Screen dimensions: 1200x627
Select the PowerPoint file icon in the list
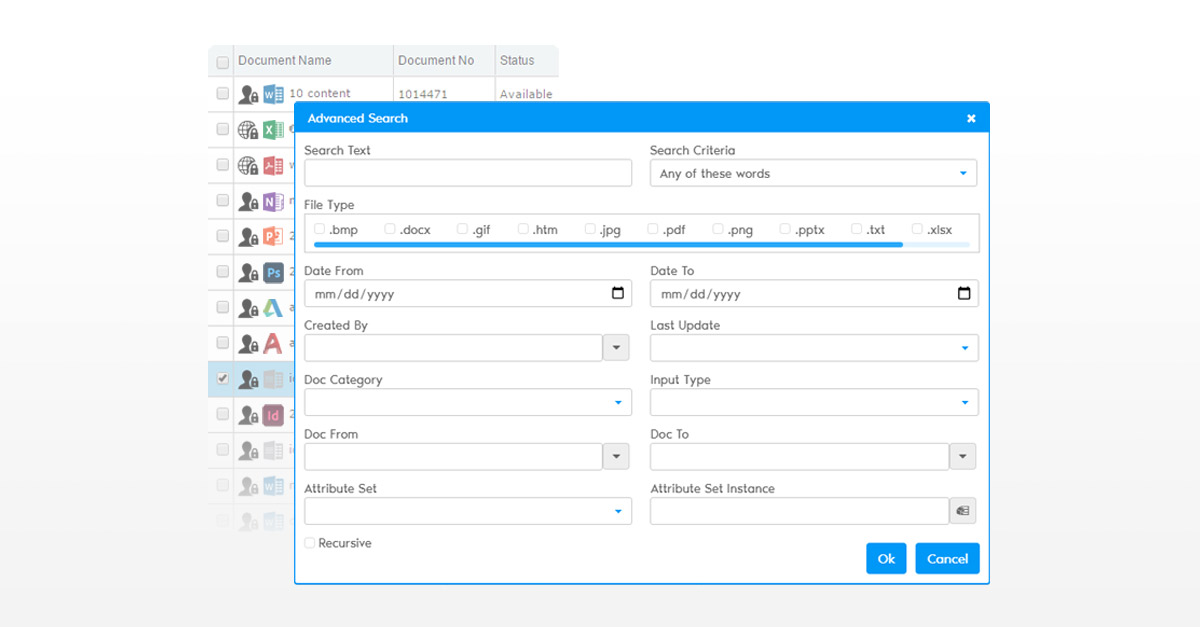[x=272, y=235]
